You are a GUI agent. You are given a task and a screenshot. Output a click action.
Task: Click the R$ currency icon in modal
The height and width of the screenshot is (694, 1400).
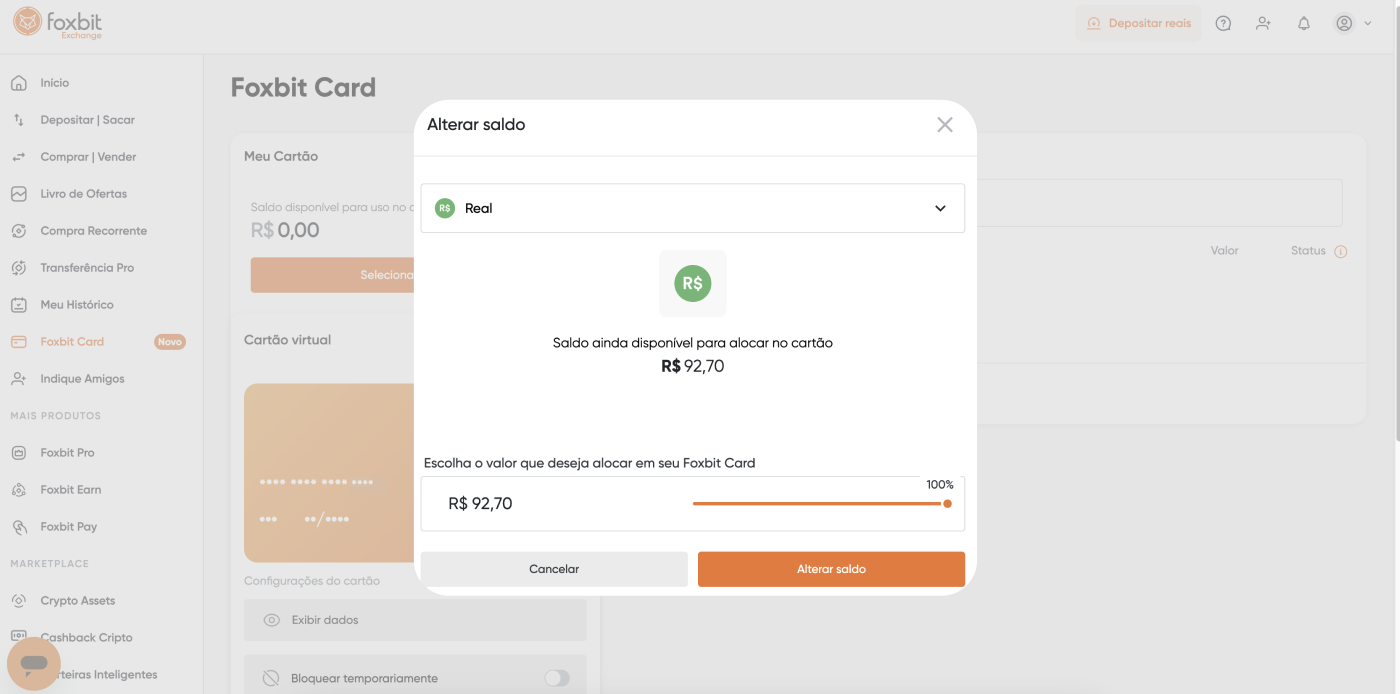point(692,283)
